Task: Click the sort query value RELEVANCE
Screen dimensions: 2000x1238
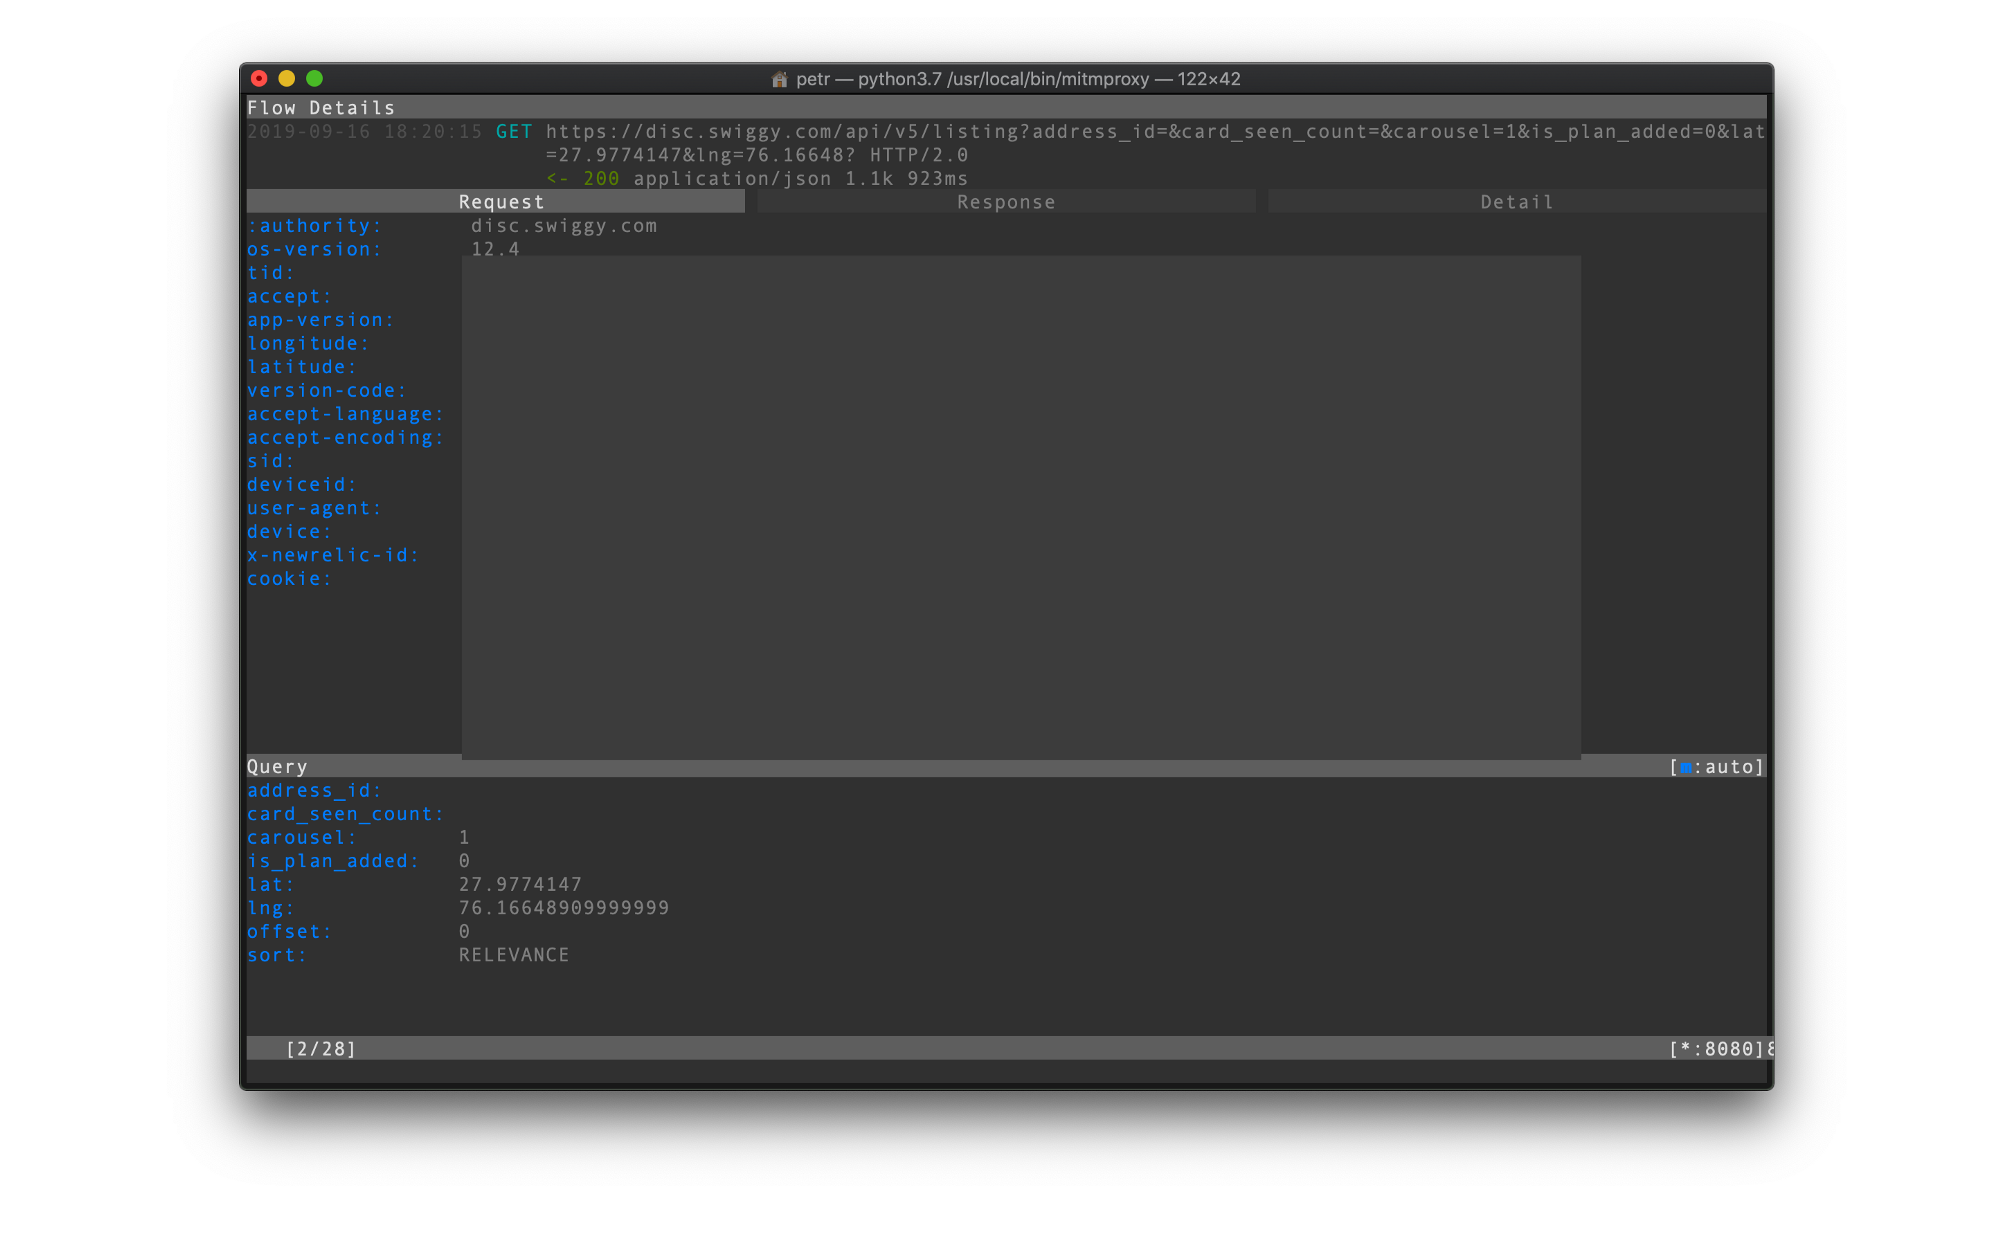Action: [514, 955]
